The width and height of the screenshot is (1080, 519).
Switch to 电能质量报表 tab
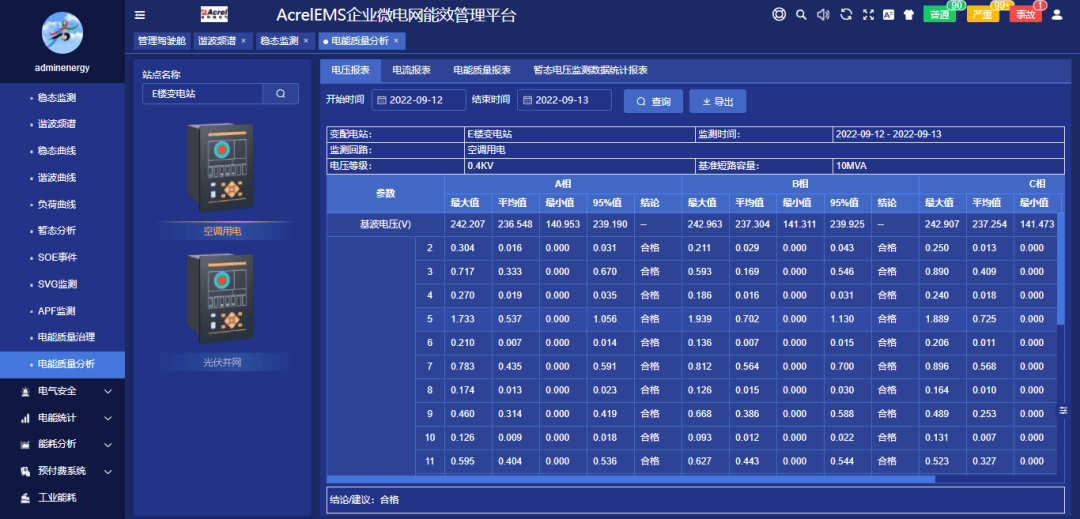pos(481,70)
